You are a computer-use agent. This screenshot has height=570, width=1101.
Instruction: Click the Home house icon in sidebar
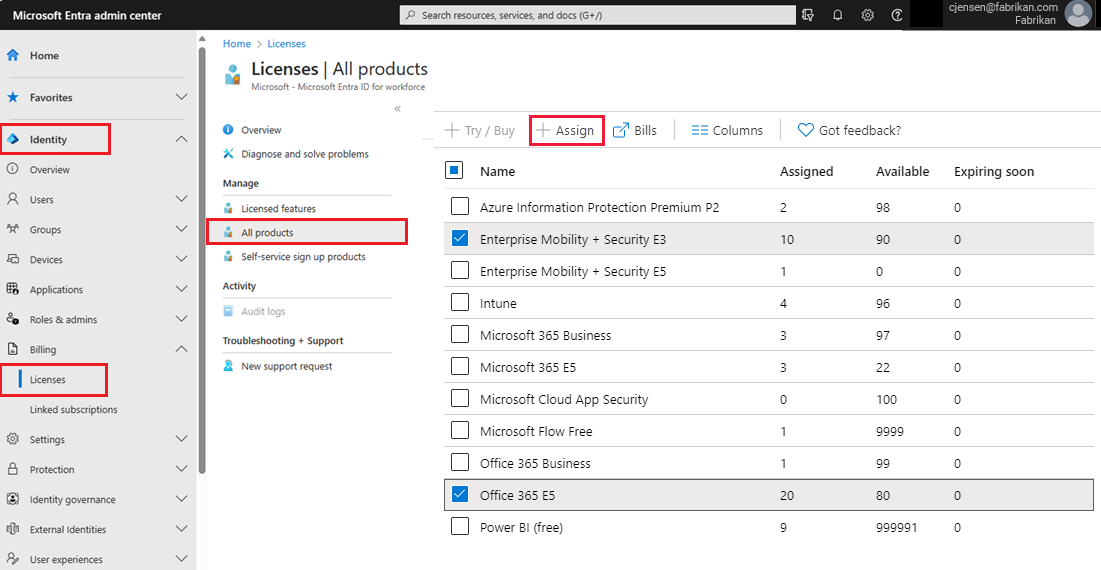click(x=13, y=56)
